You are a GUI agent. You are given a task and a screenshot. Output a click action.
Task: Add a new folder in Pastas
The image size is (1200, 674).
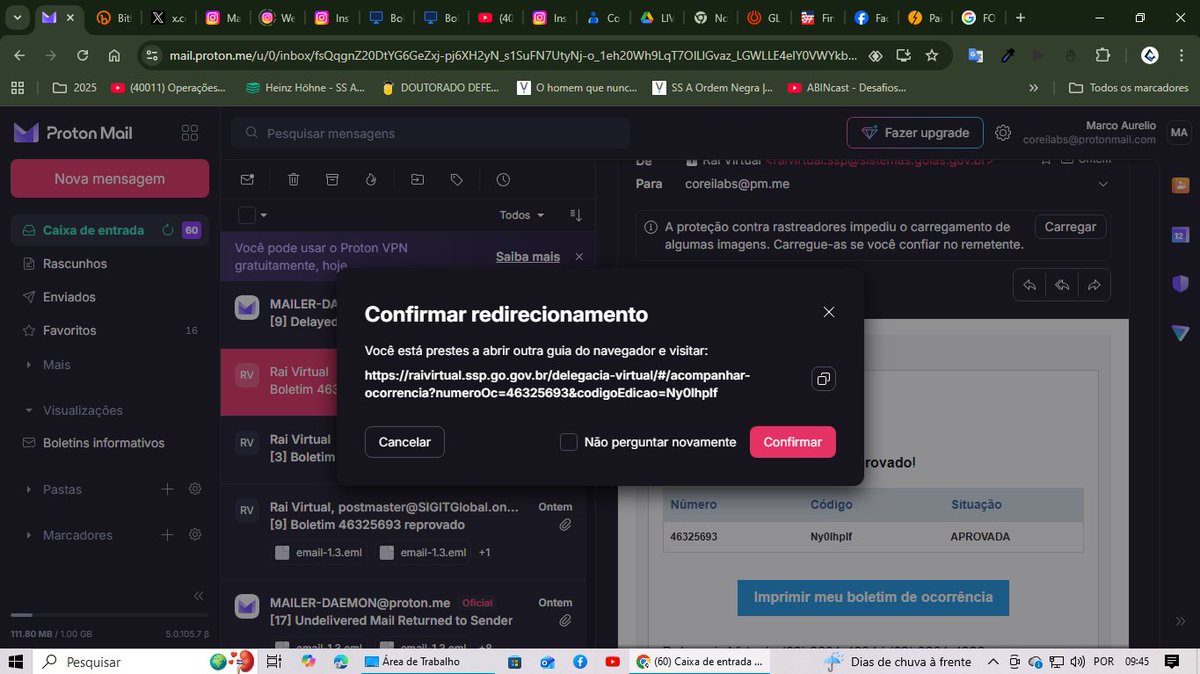tap(167, 489)
